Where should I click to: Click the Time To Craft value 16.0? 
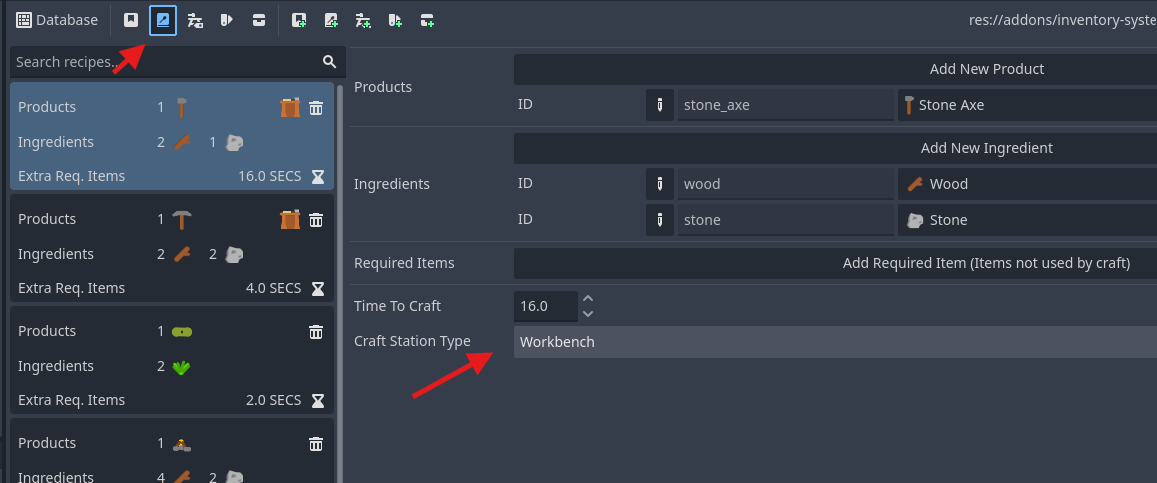545,306
